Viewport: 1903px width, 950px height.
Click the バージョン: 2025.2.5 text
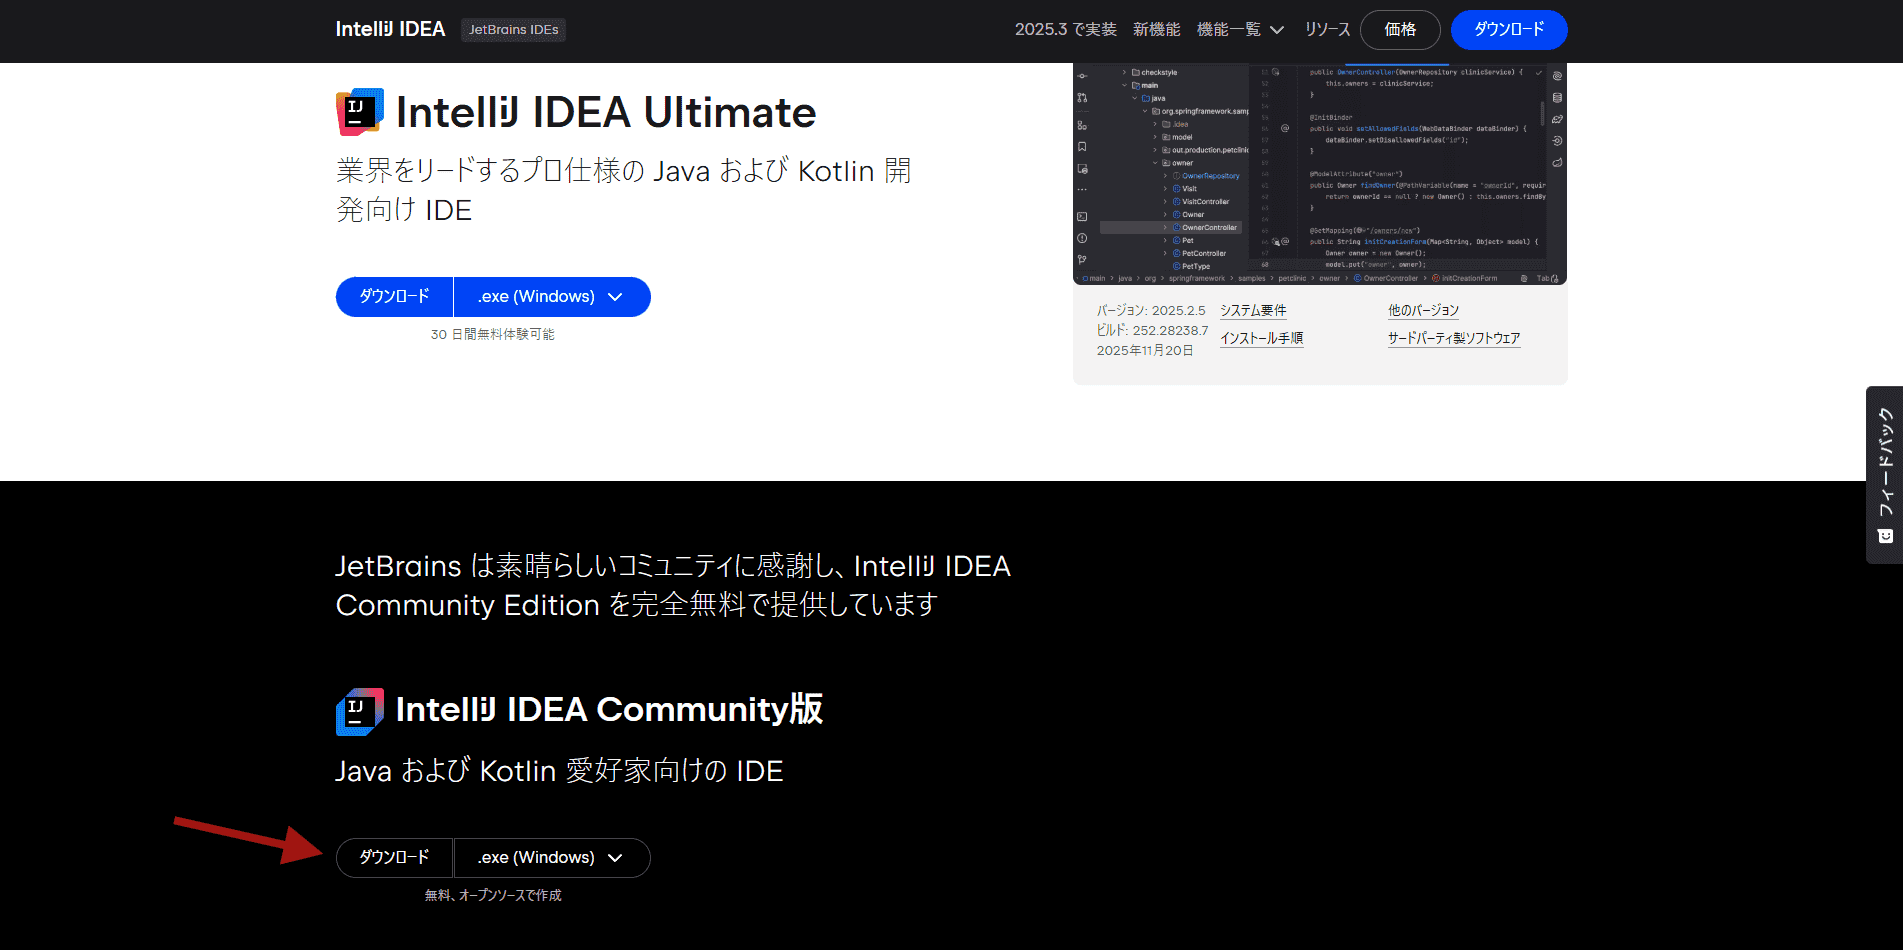pyautogui.click(x=1151, y=311)
